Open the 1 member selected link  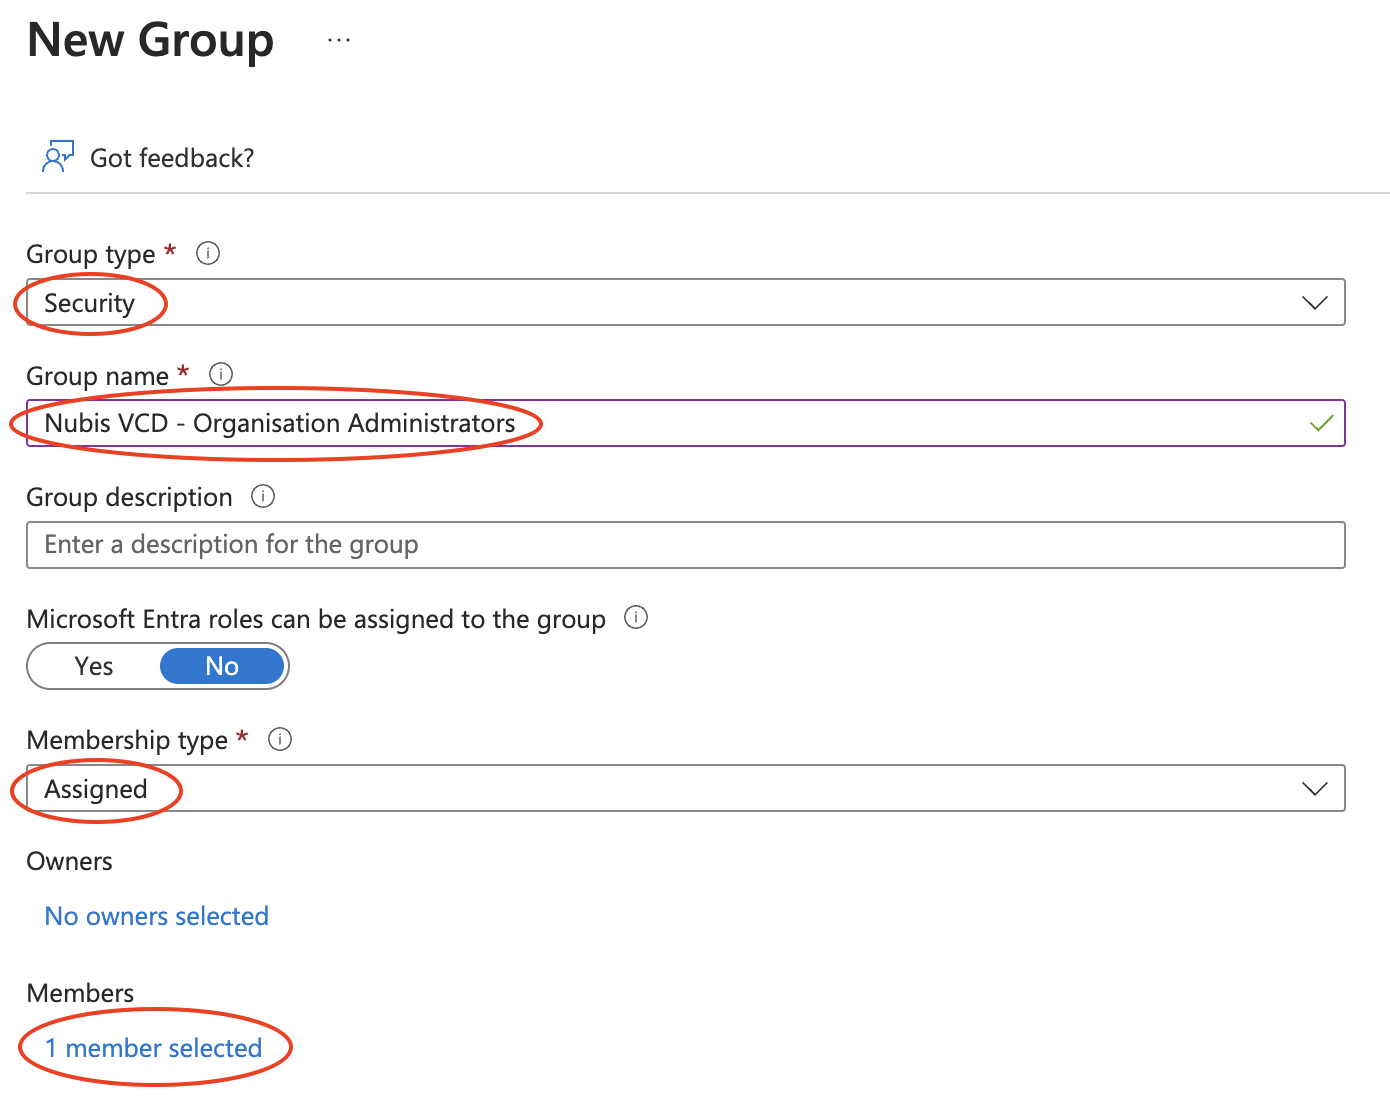click(x=154, y=1048)
